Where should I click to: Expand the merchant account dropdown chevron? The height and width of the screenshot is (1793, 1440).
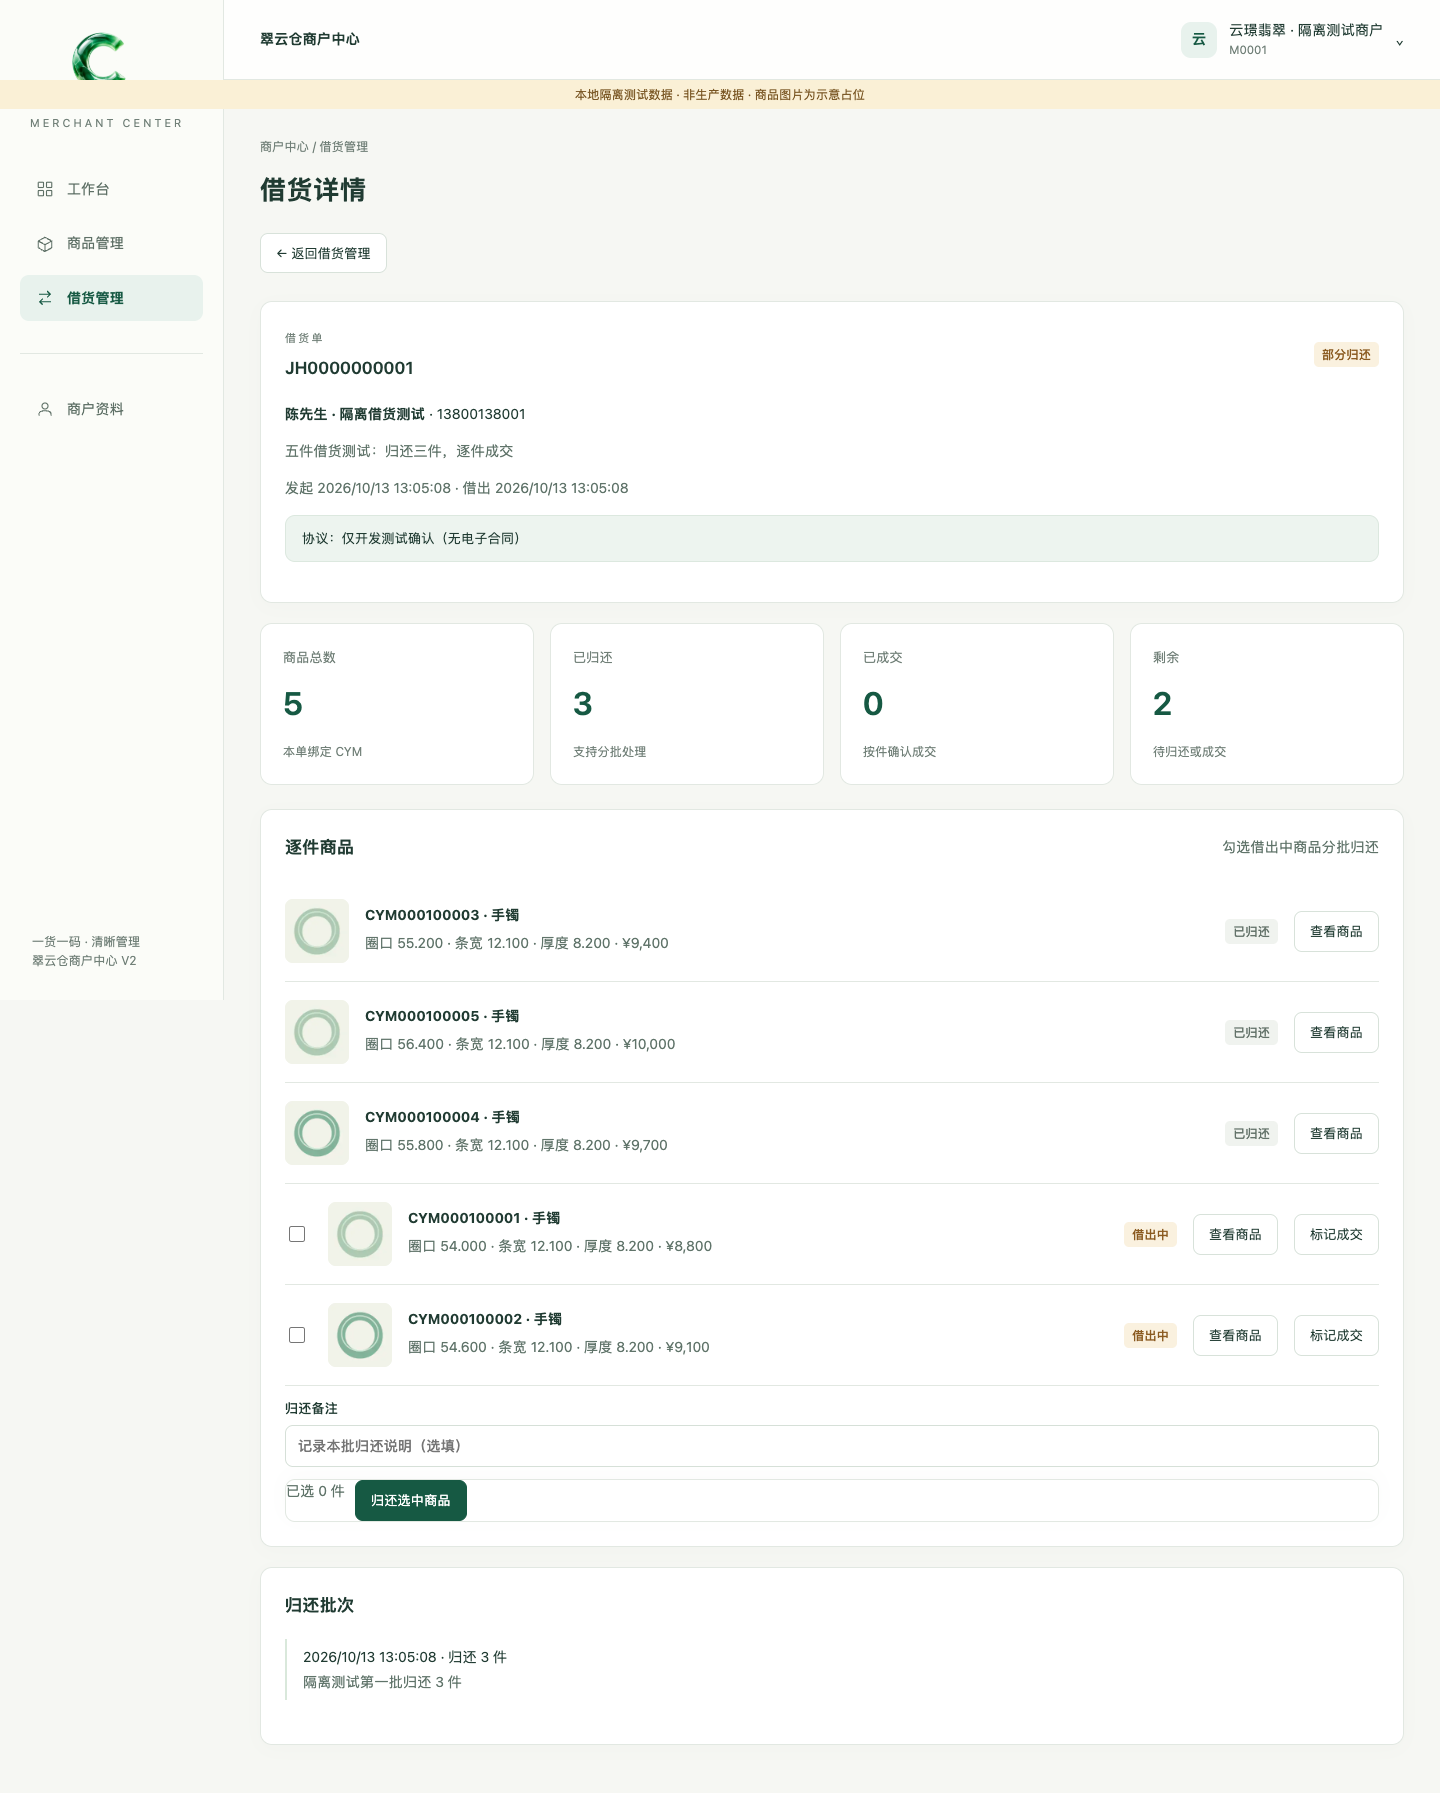pos(1399,43)
